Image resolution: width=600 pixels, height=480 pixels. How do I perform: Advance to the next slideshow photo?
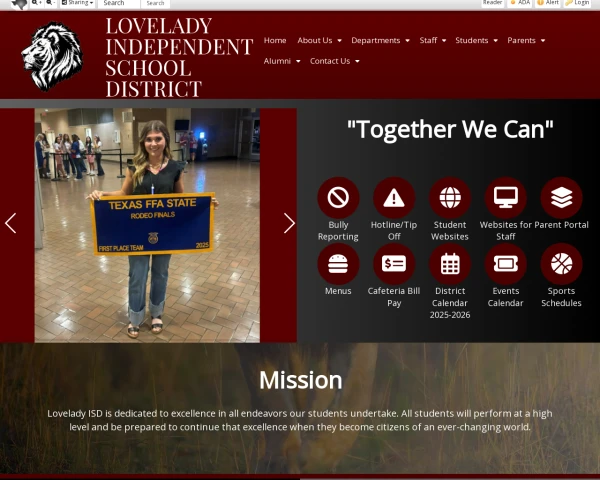[289, 223]
